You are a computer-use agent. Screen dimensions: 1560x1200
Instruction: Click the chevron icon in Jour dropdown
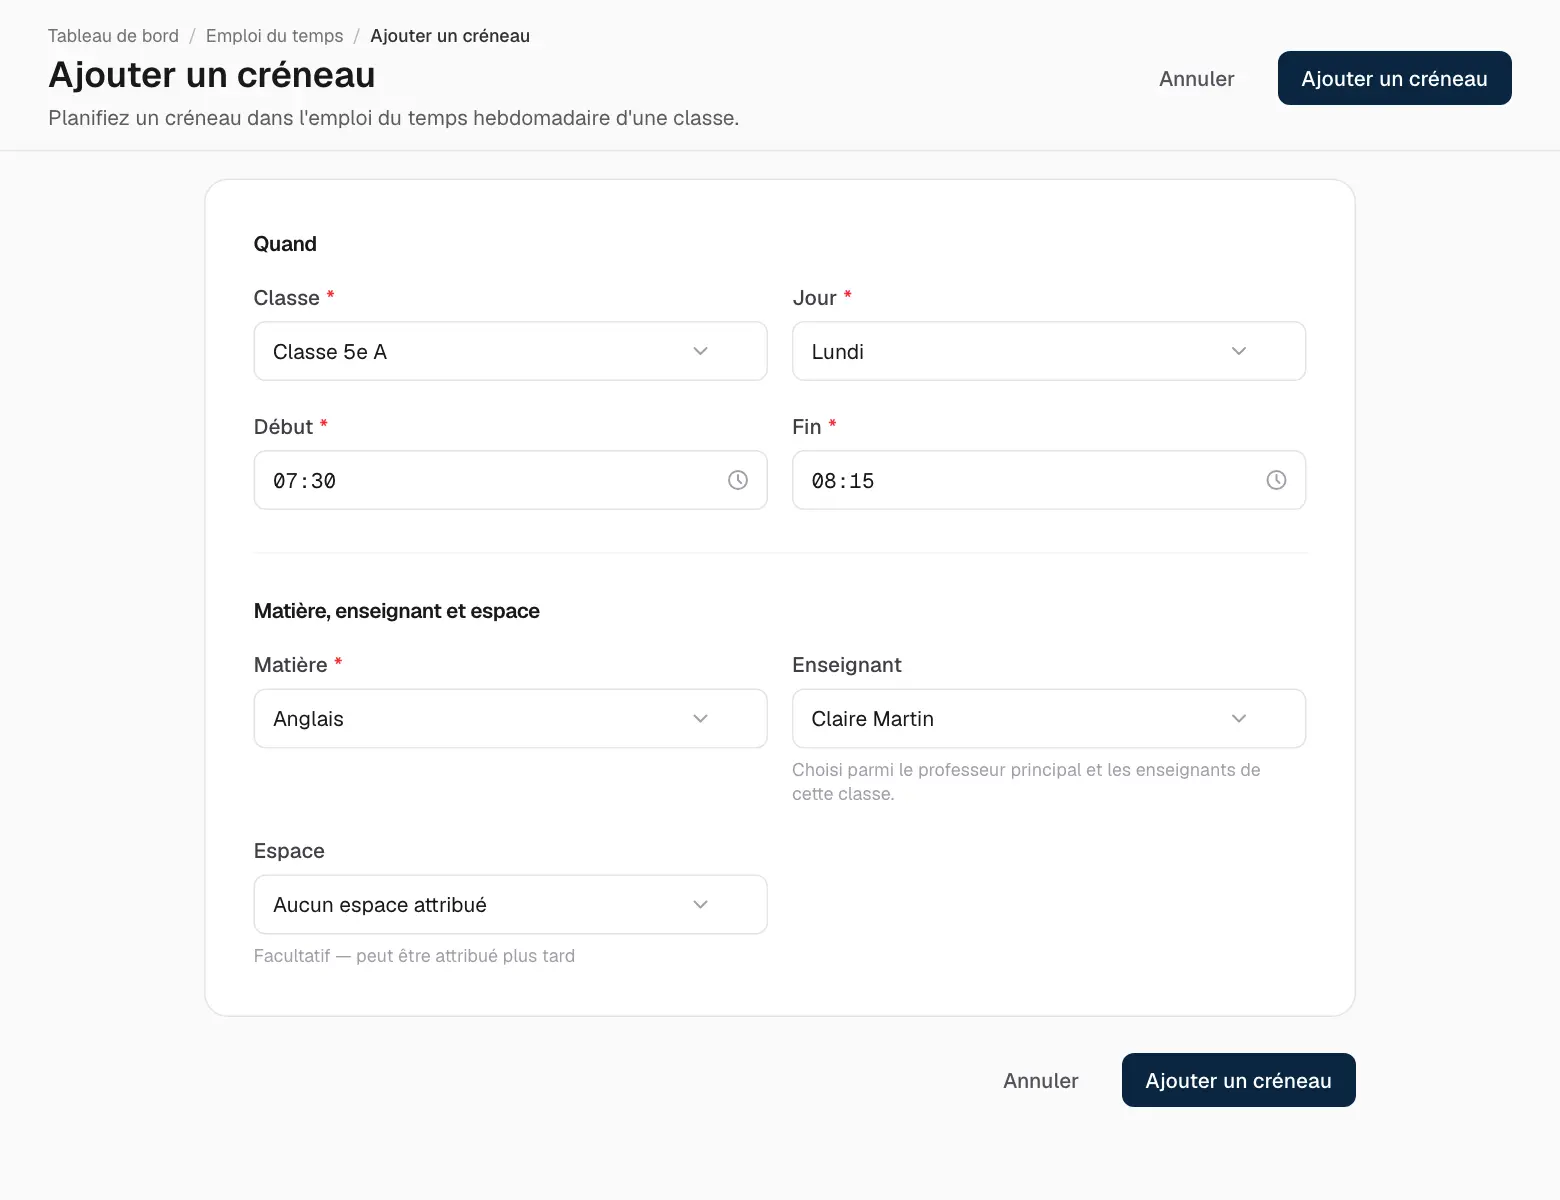[x=1239, y=351]
